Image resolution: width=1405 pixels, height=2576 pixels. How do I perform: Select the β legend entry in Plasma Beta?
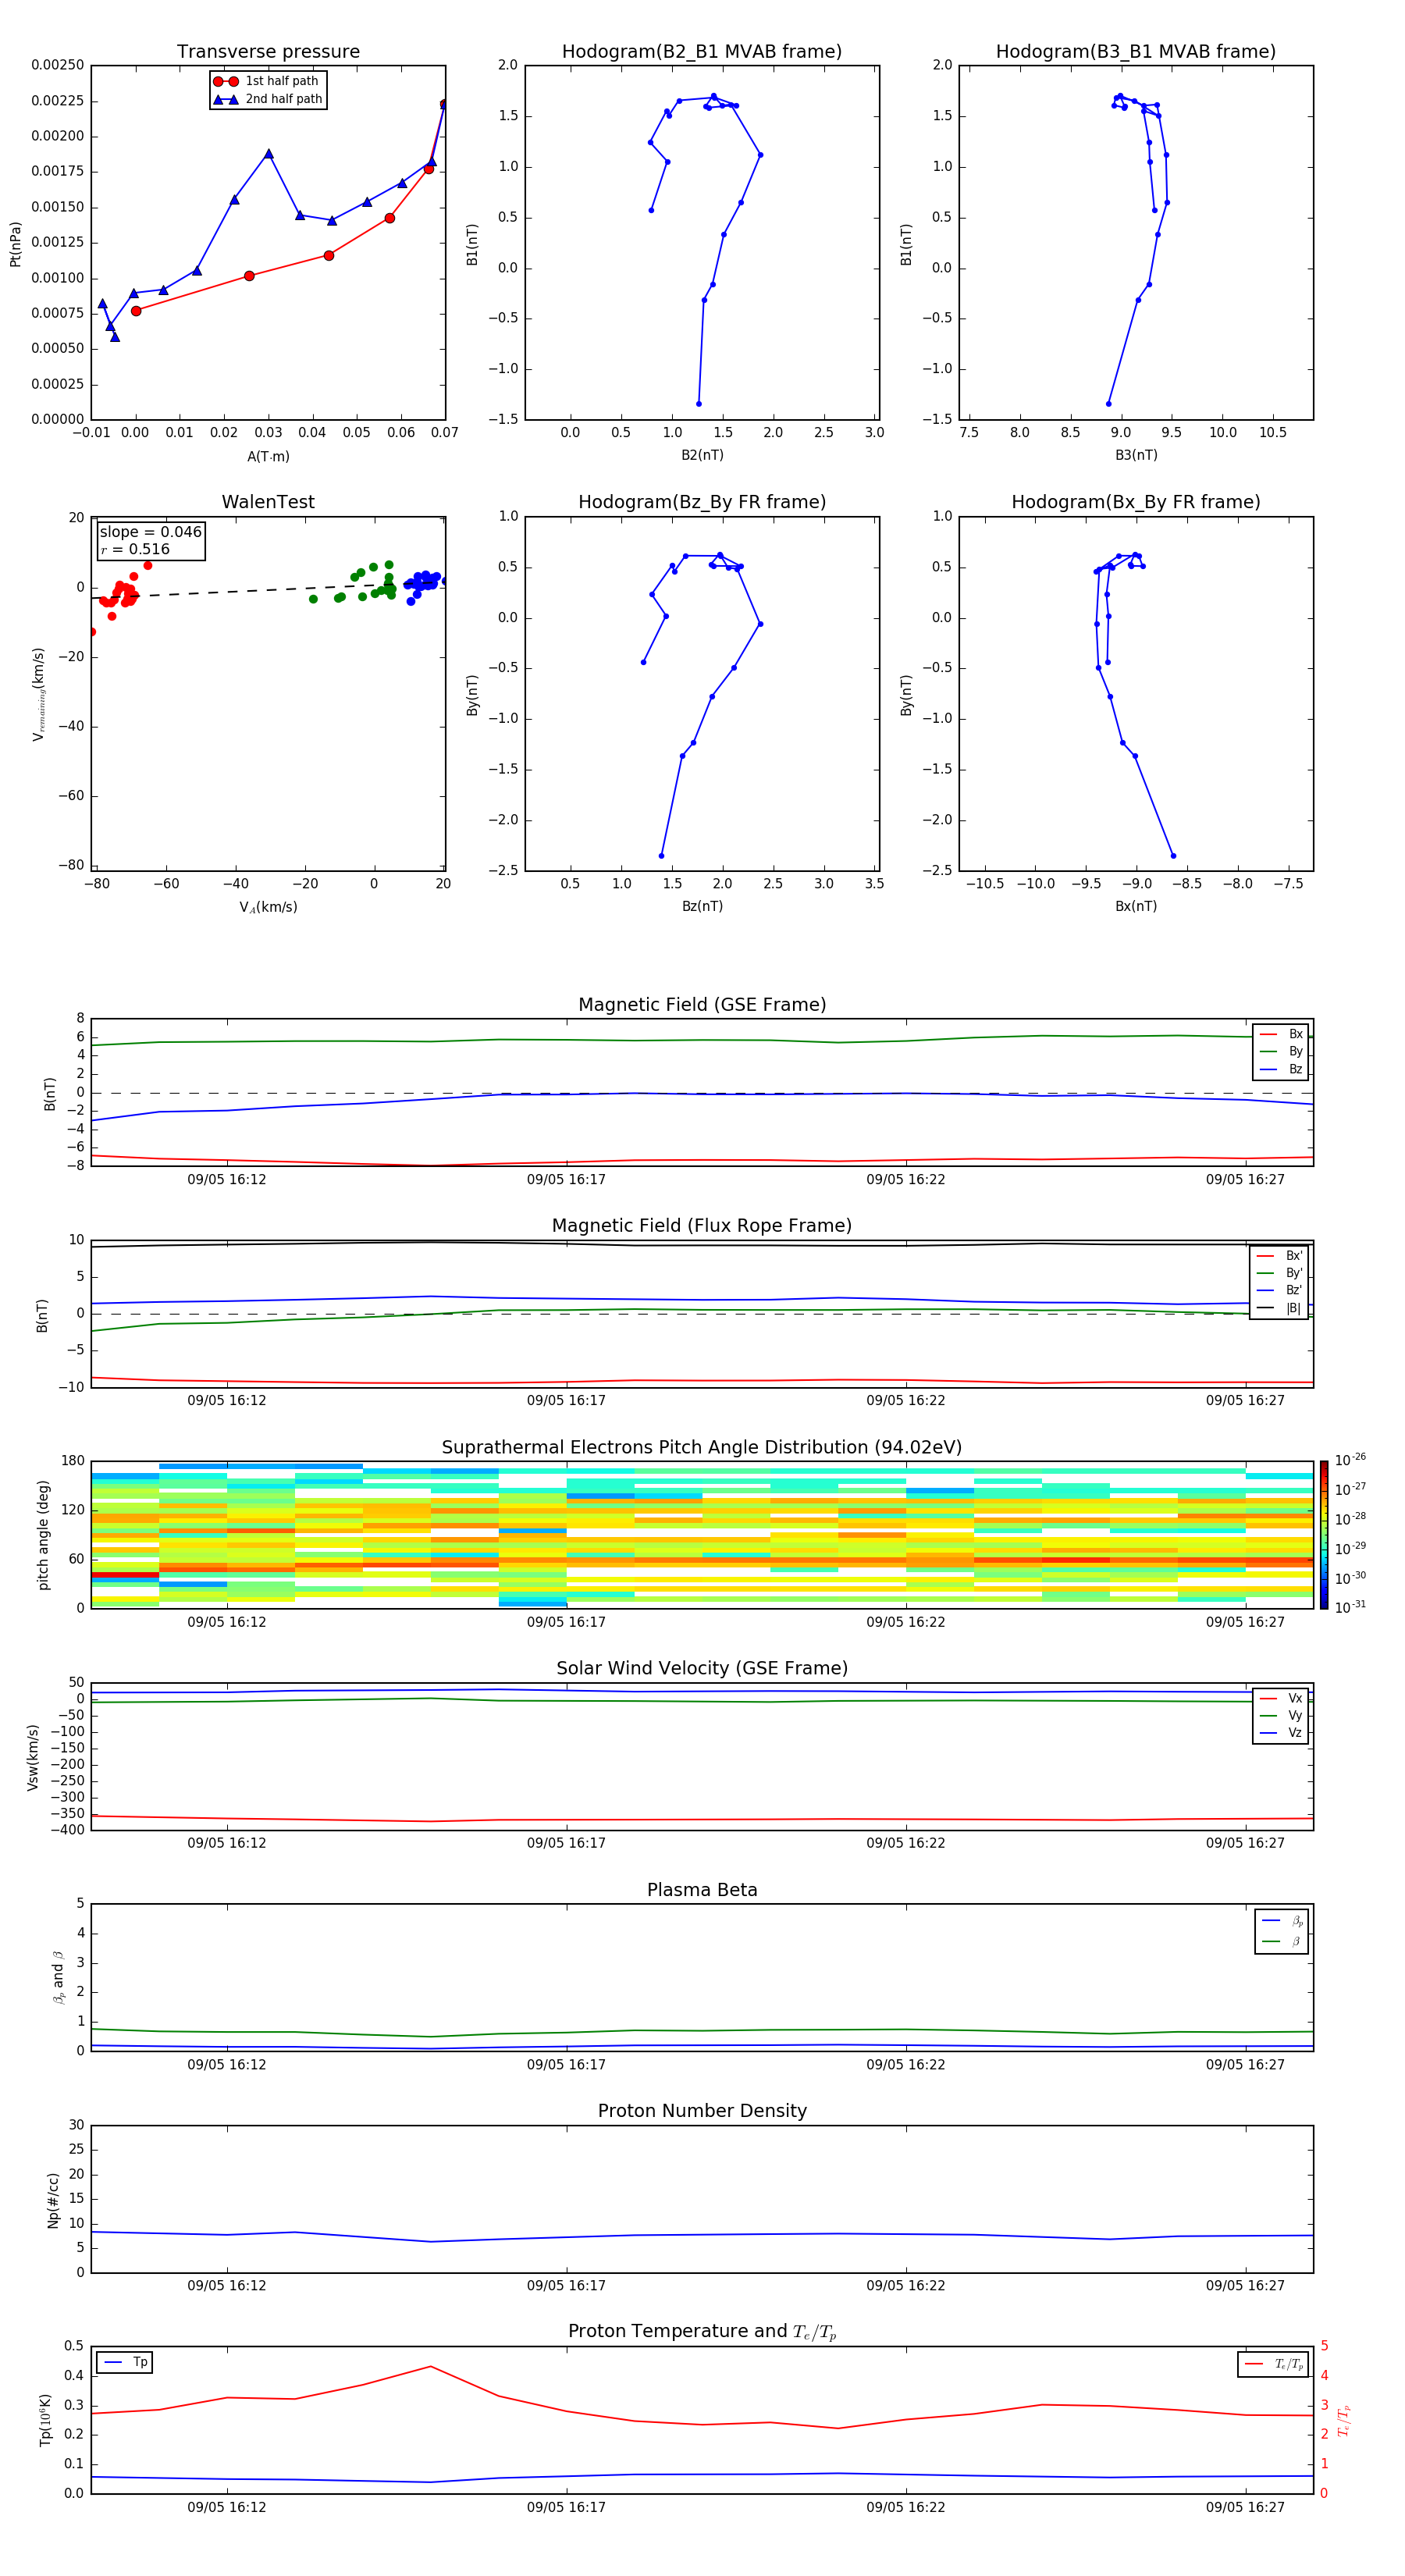1282,1941
